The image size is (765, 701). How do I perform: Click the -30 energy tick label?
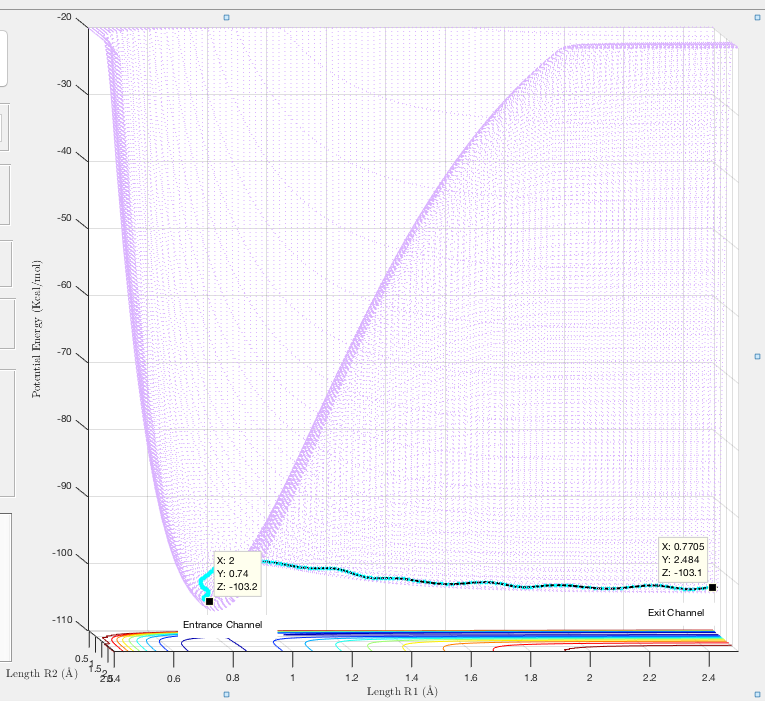click(64, 84)
